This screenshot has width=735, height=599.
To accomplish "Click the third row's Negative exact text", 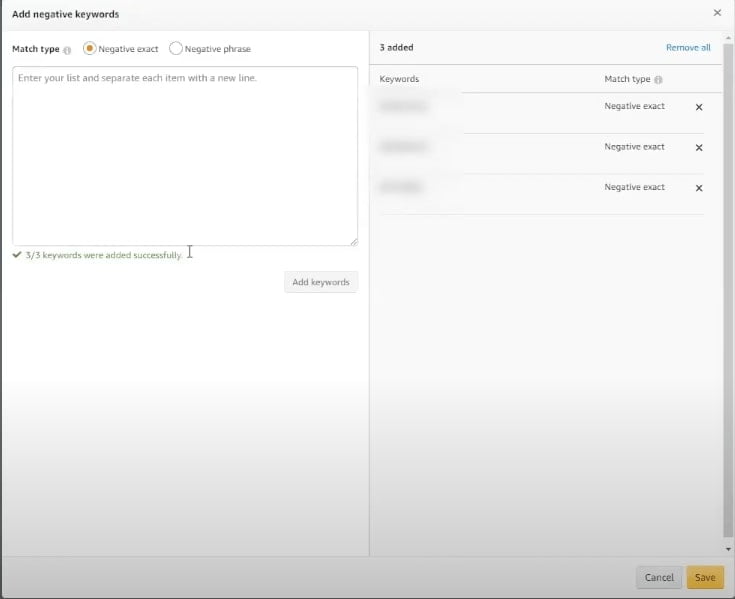I will point(634,187).
